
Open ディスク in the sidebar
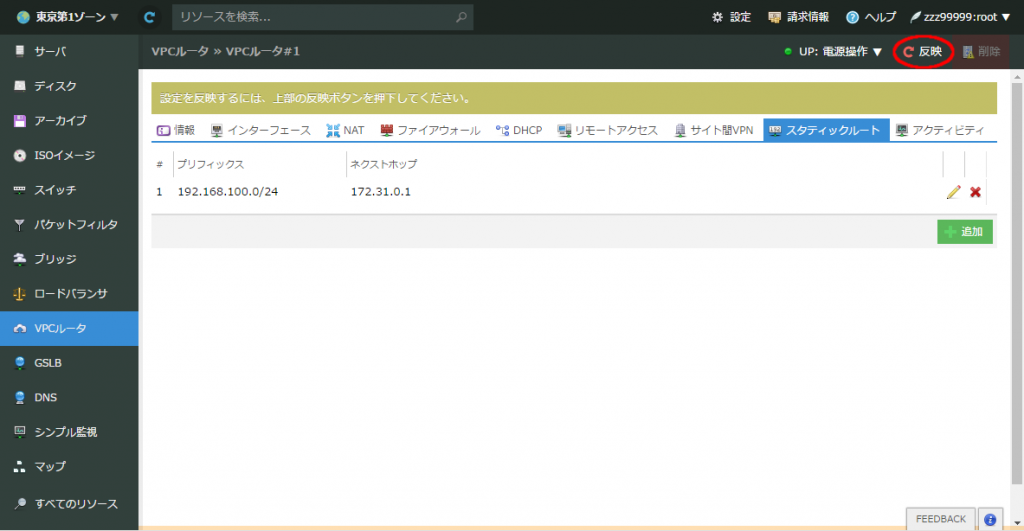[x=55, y=86]
